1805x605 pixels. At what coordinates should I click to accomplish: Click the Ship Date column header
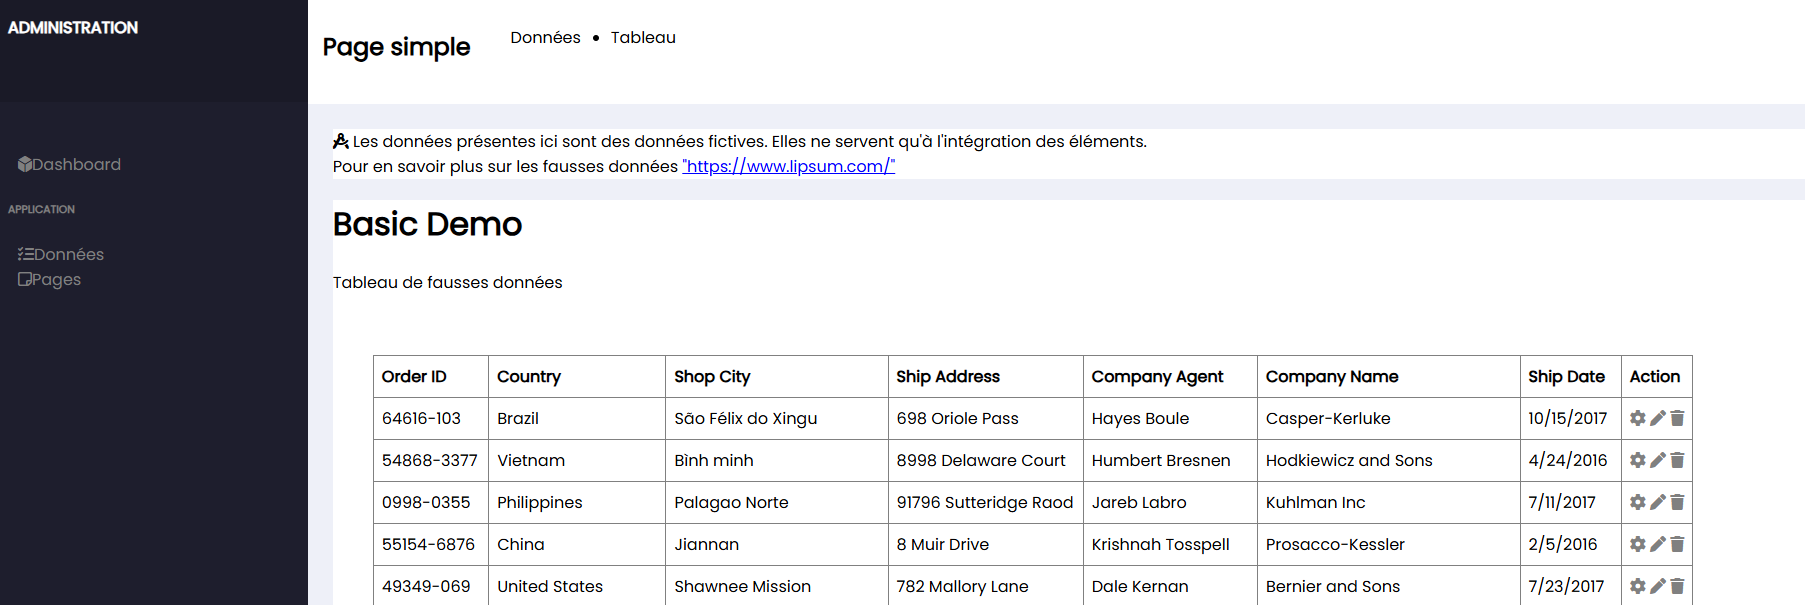pyautogui.click(x=1566, y=376)
